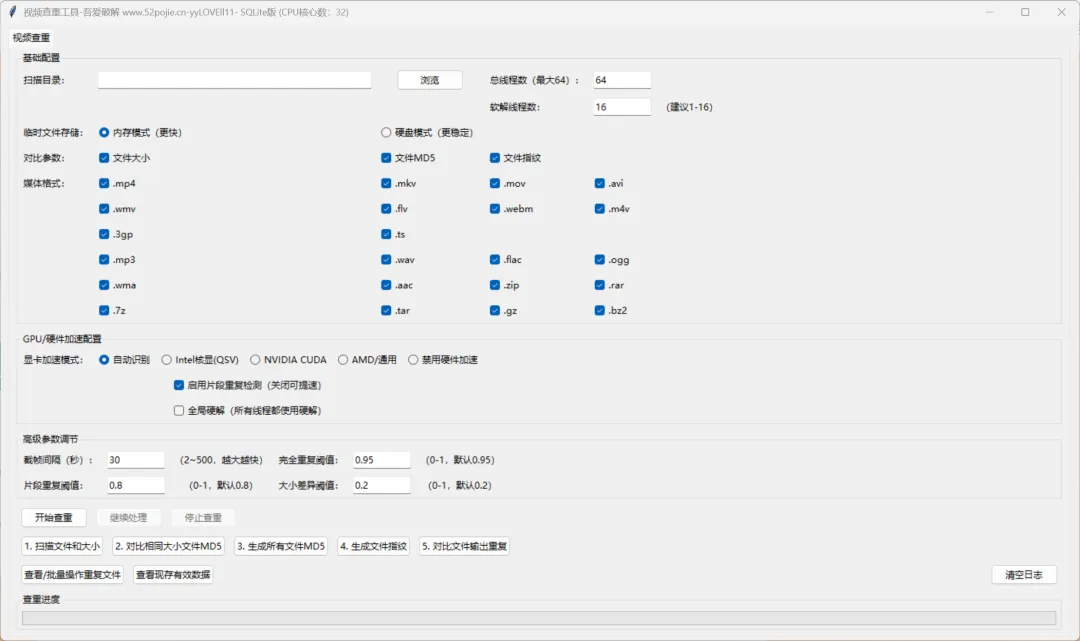Screen dimensions: 1080x641
Task: Toggle the 文件大小 checkbox
Action: click(104, 158)
